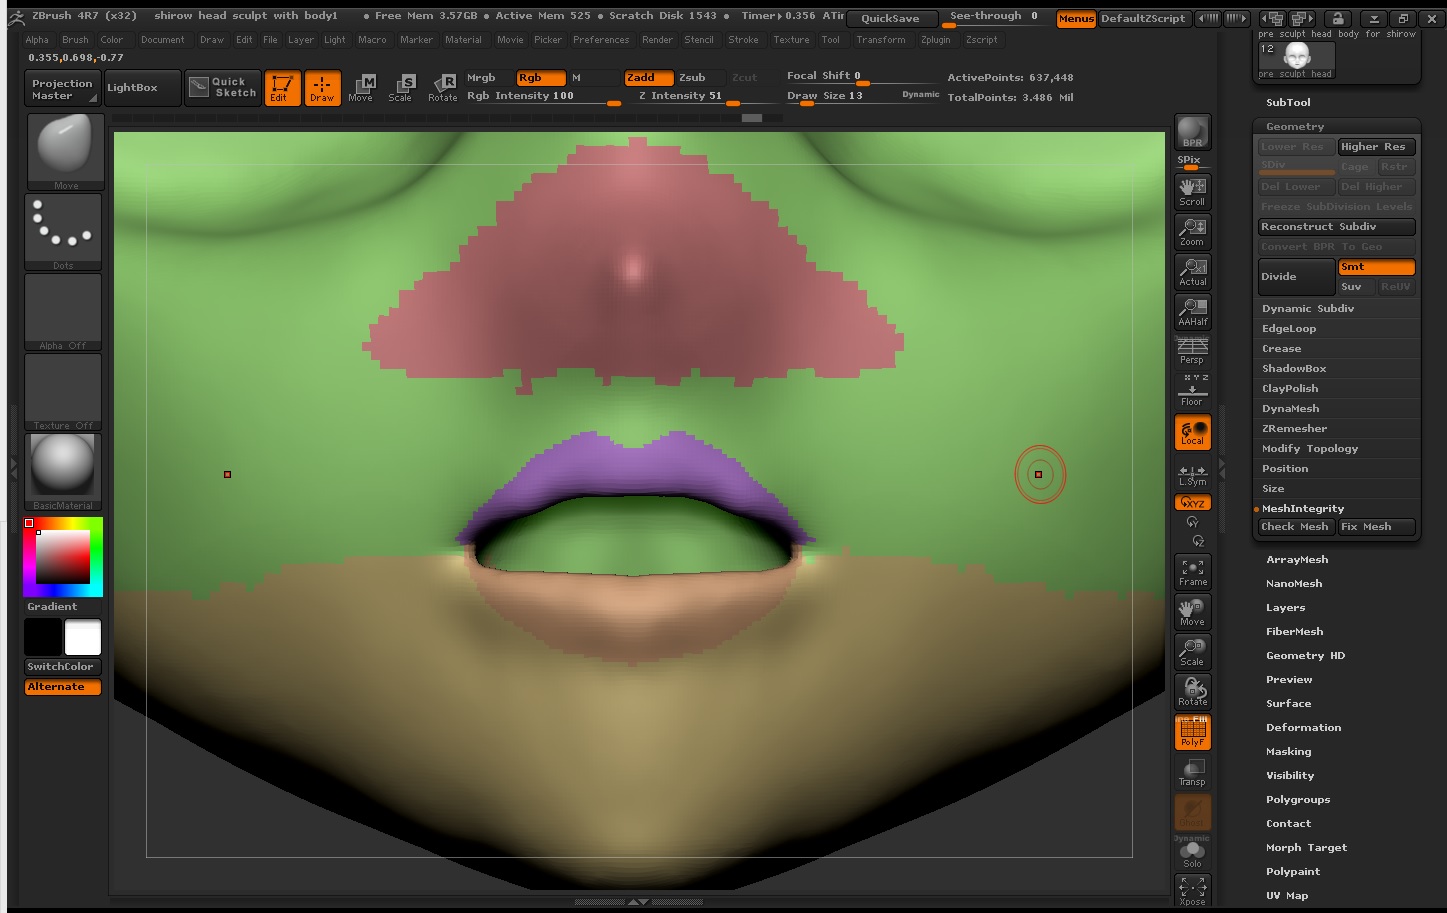1447x913 pixels.
Task: Toggle Transp transparency mode
Action: (x=1192, y=772)
